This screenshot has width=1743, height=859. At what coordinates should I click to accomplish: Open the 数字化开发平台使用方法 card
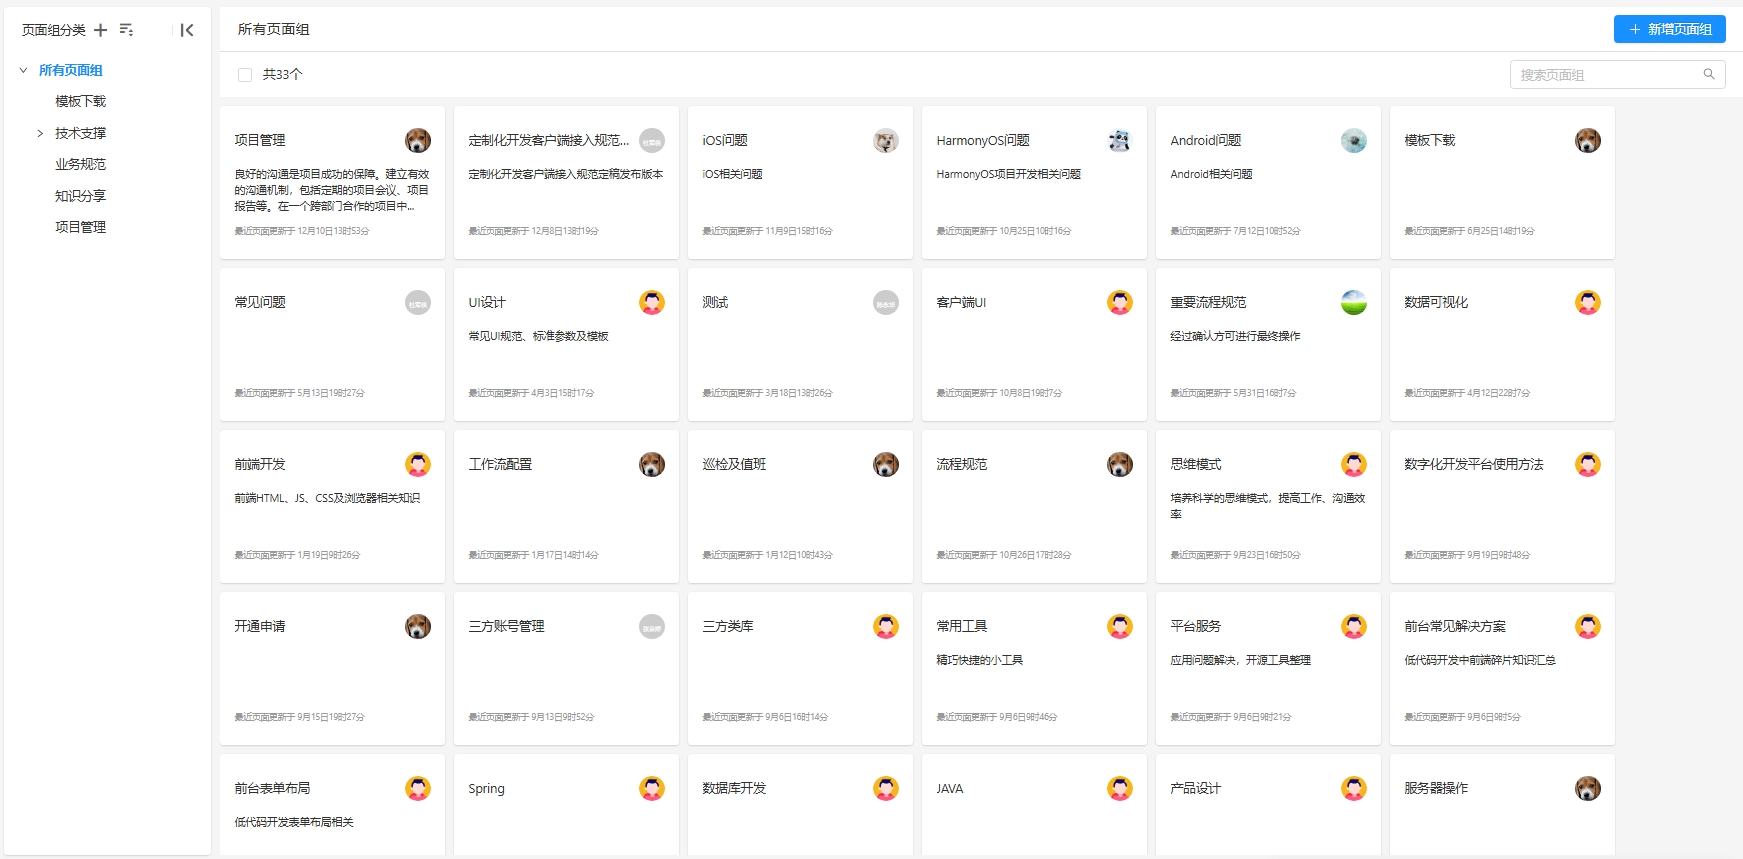pyautogui.click(x=1502, y=507)
